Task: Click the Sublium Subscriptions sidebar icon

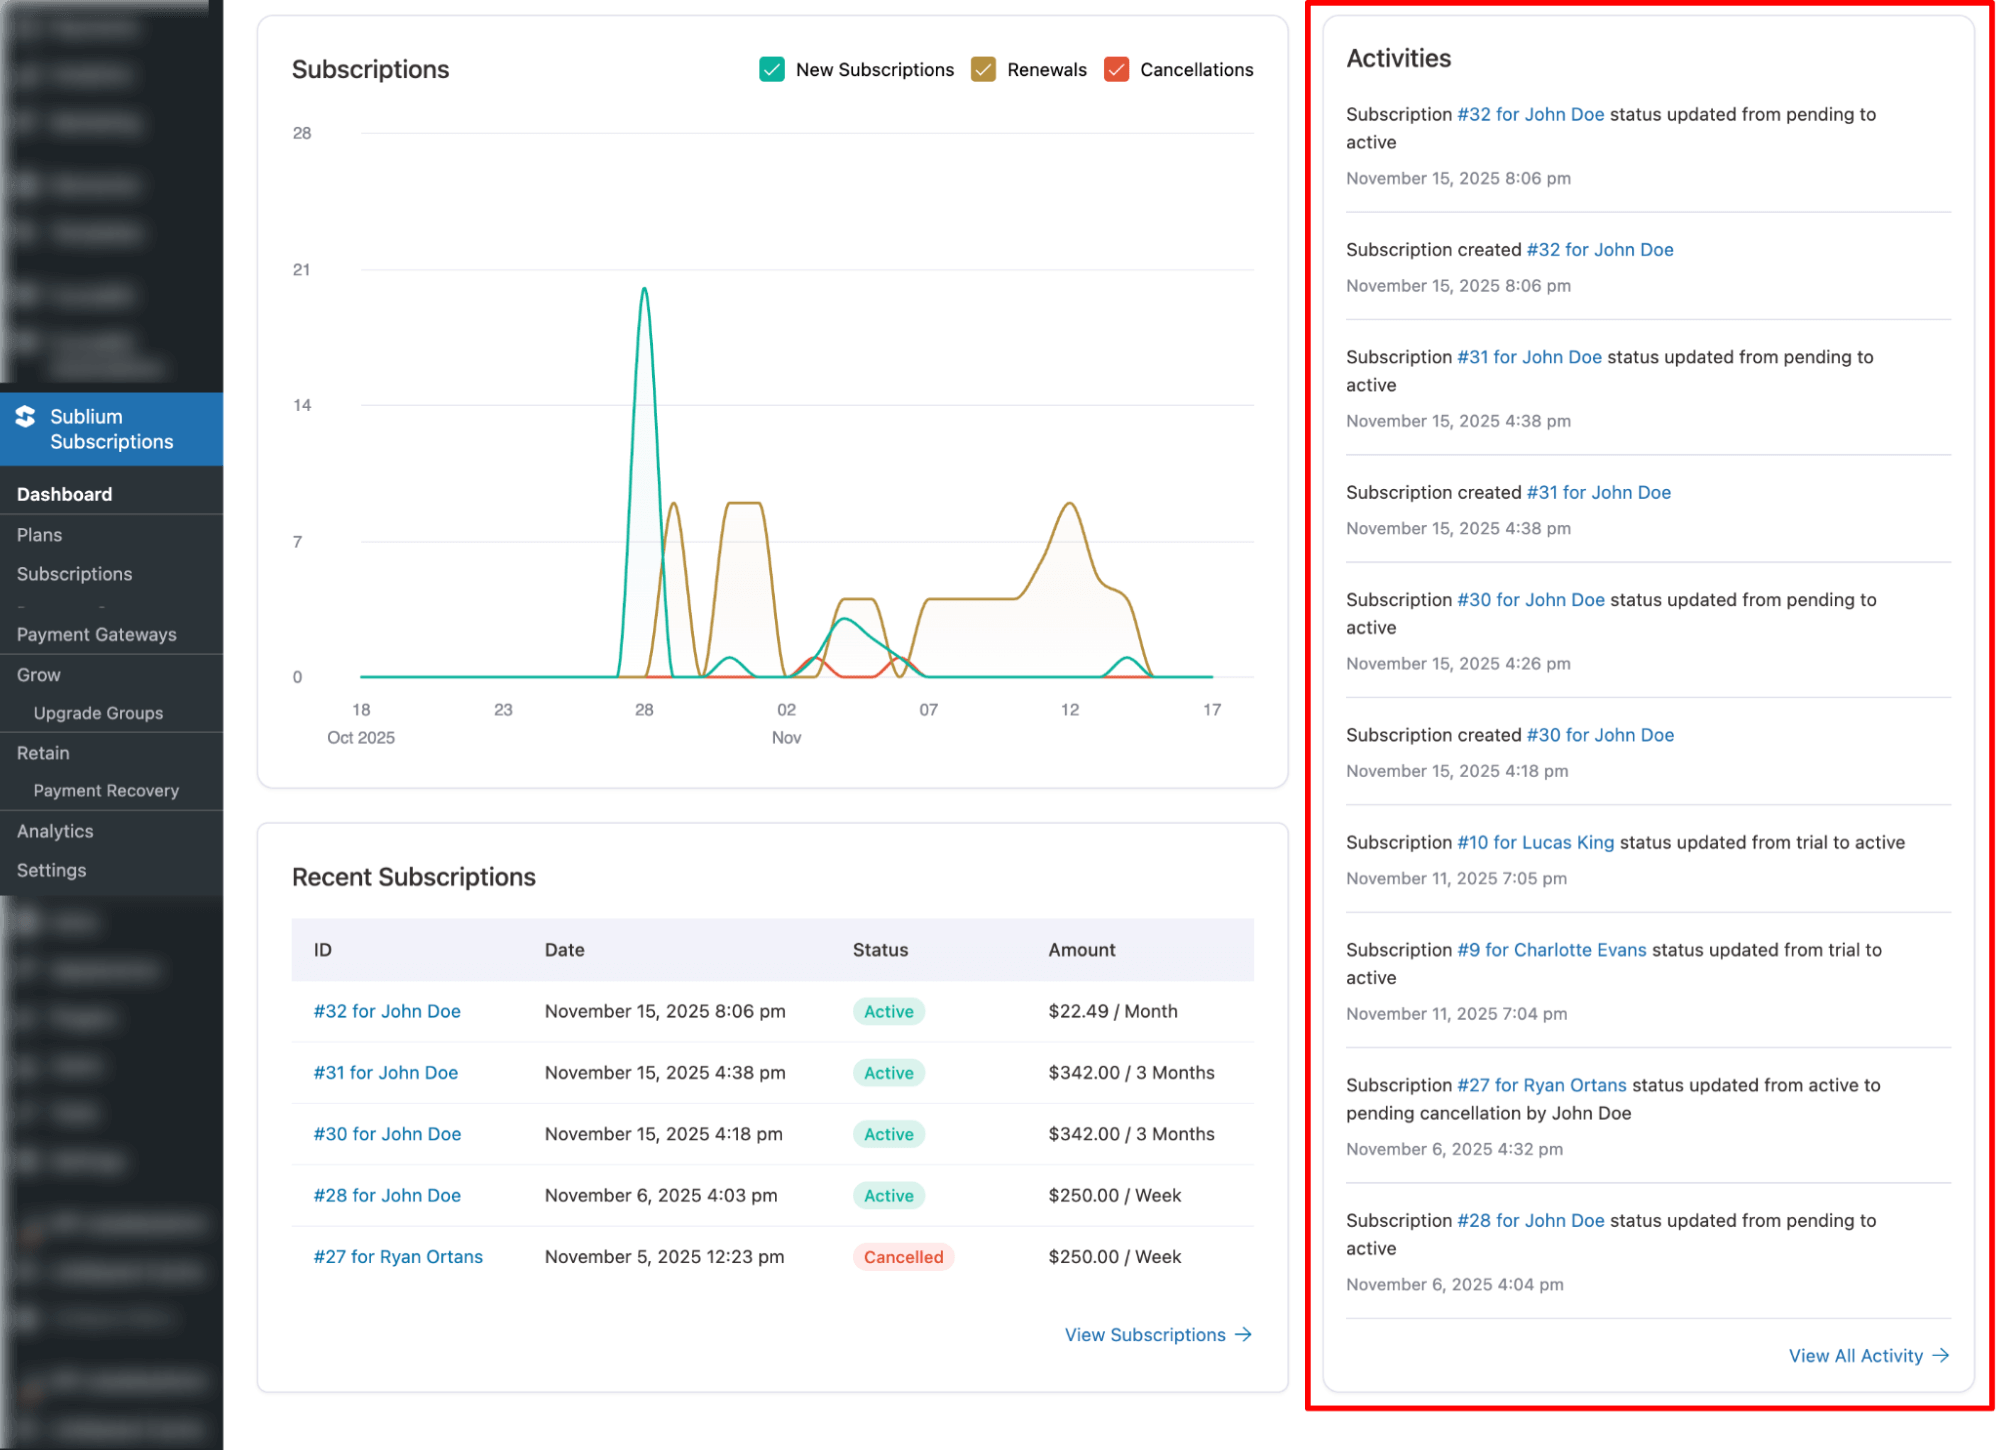Action: 25,417
